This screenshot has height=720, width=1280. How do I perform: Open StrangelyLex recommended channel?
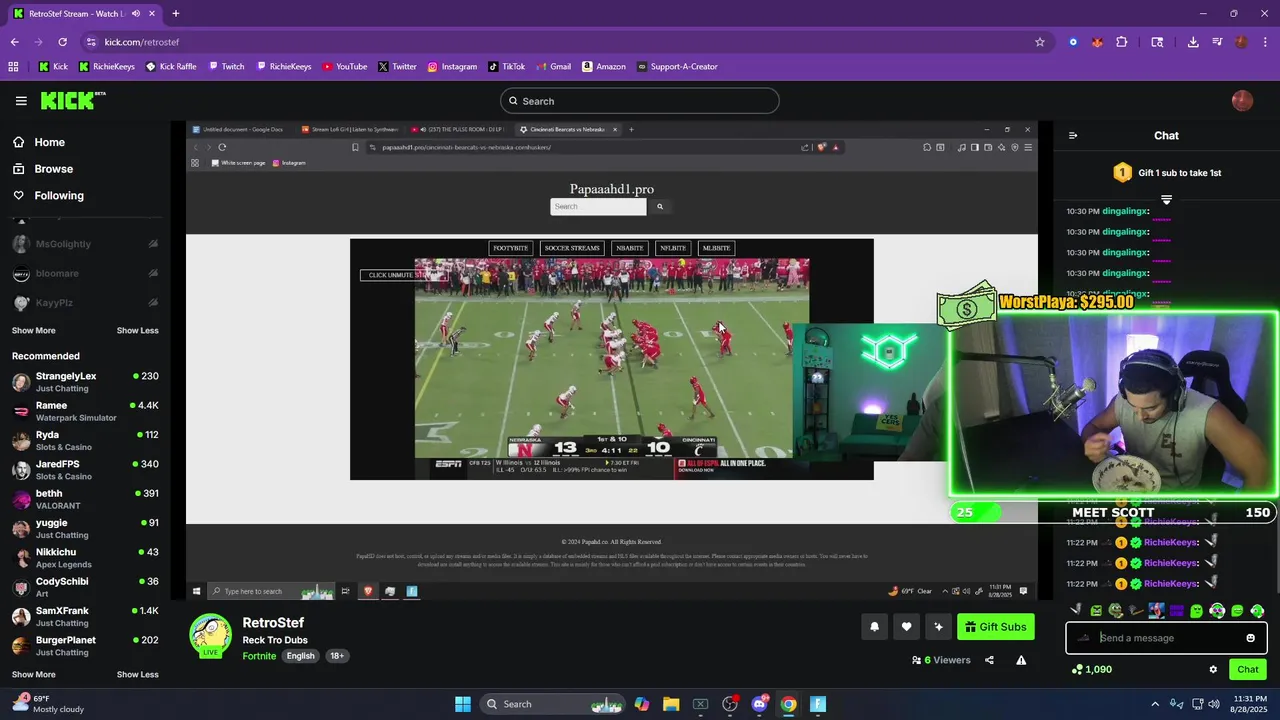pos(85,382)
